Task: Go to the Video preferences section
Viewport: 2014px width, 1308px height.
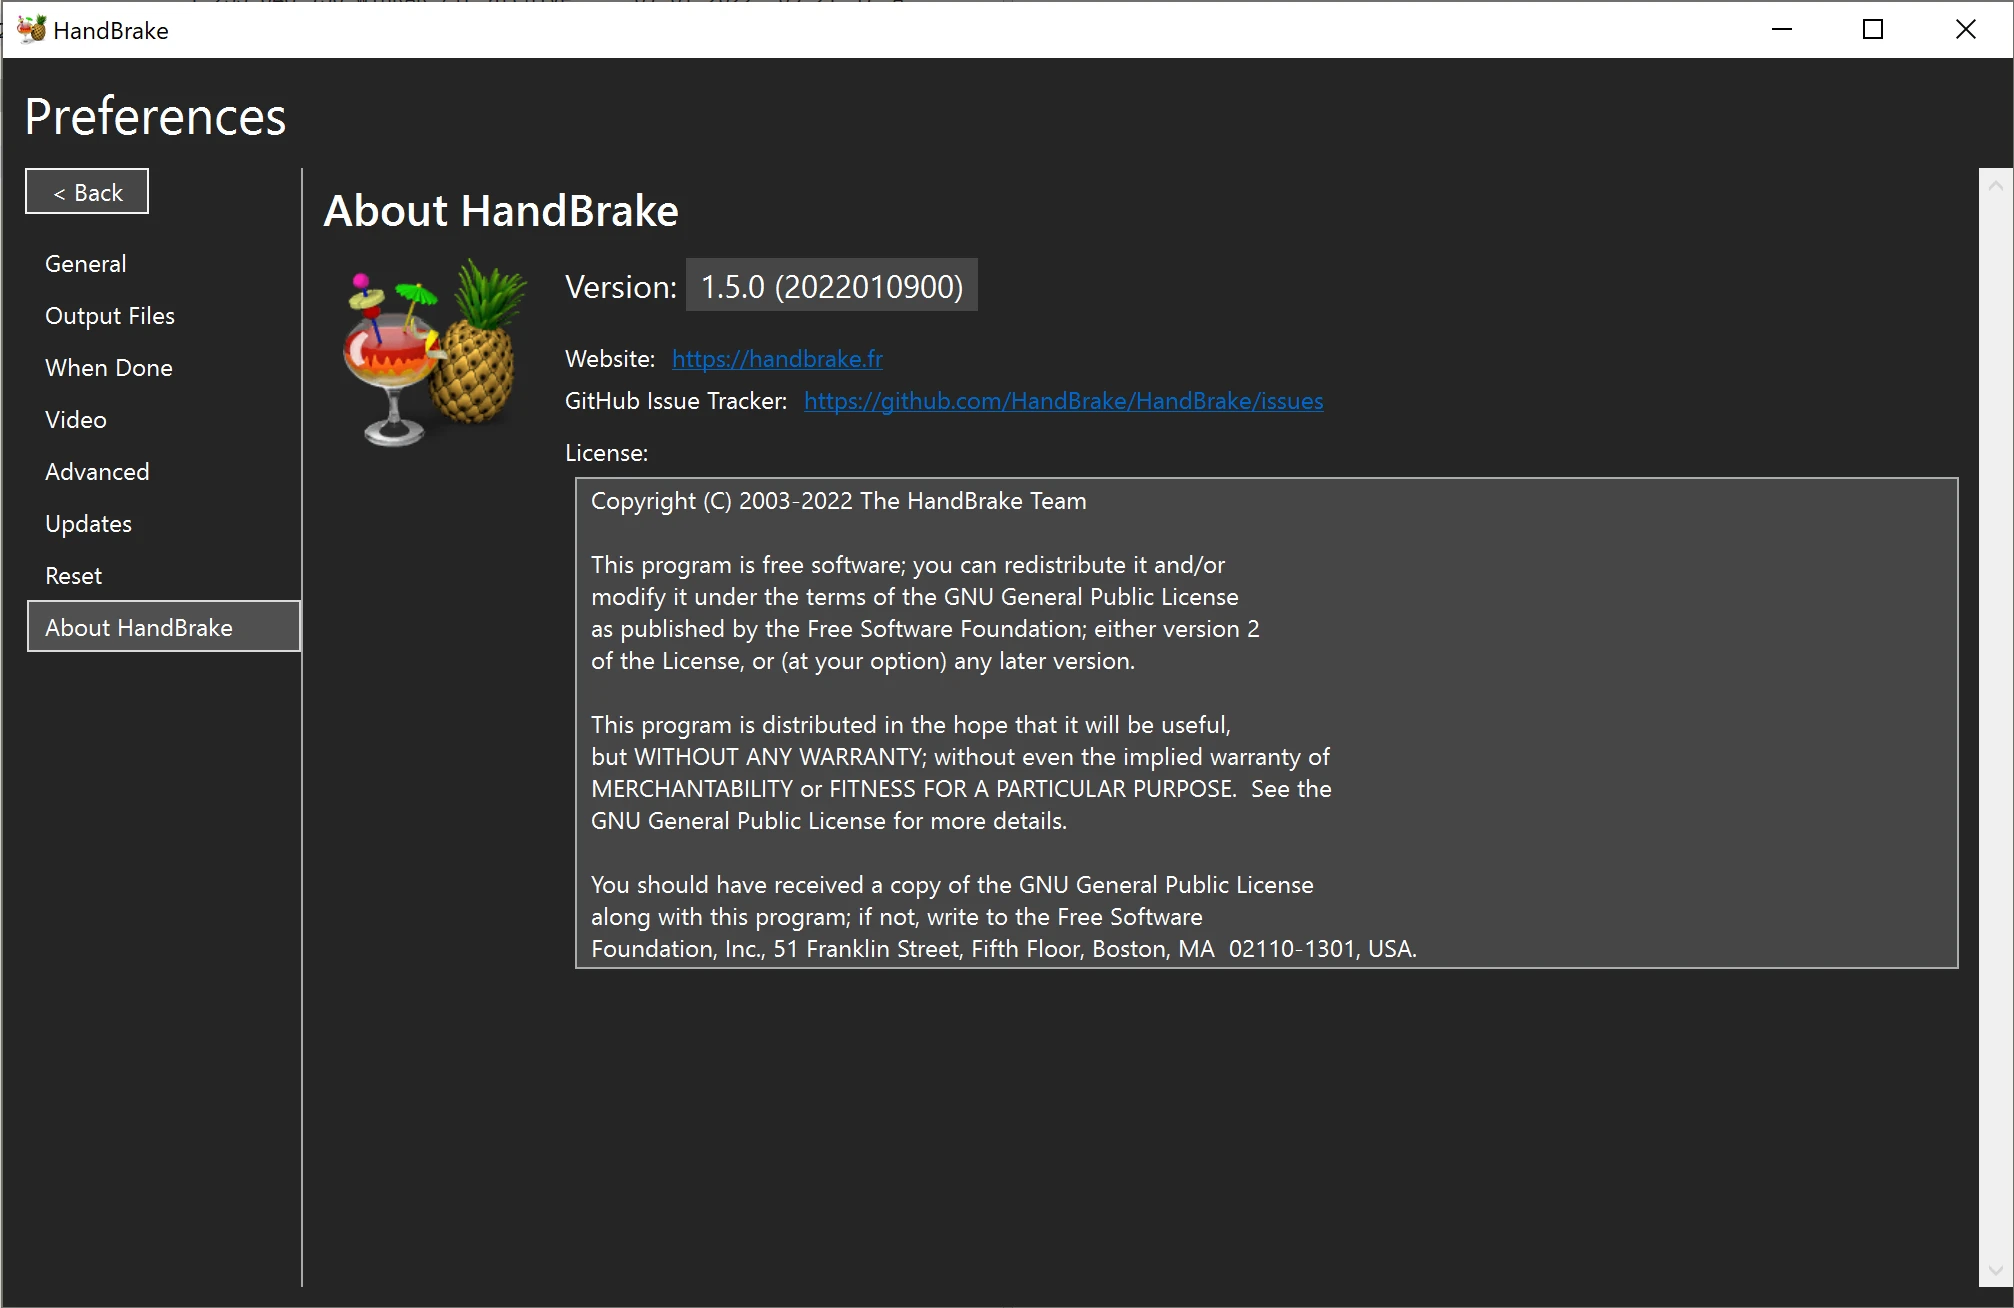Action: coord(76,420)
